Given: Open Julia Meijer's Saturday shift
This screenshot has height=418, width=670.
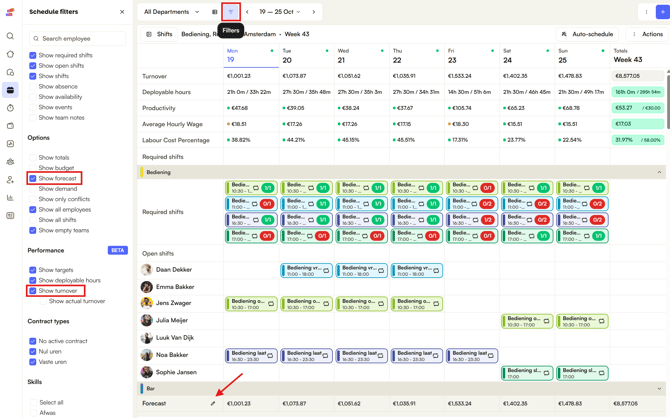Looking at the screenshot, I should (527, 321).
